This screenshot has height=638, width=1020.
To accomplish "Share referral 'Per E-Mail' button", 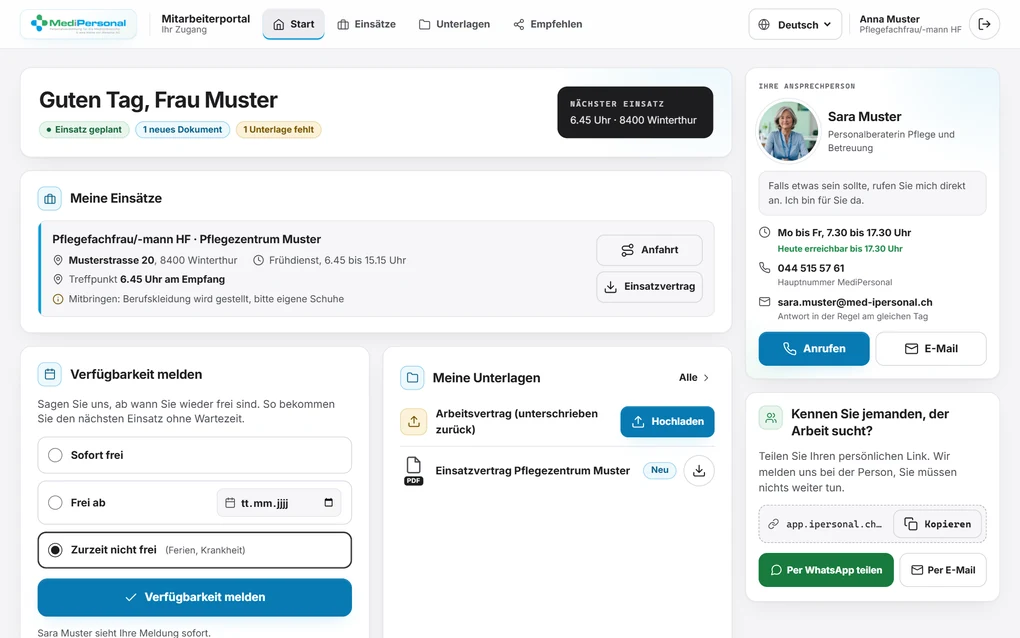I will [x=943, y=570].
